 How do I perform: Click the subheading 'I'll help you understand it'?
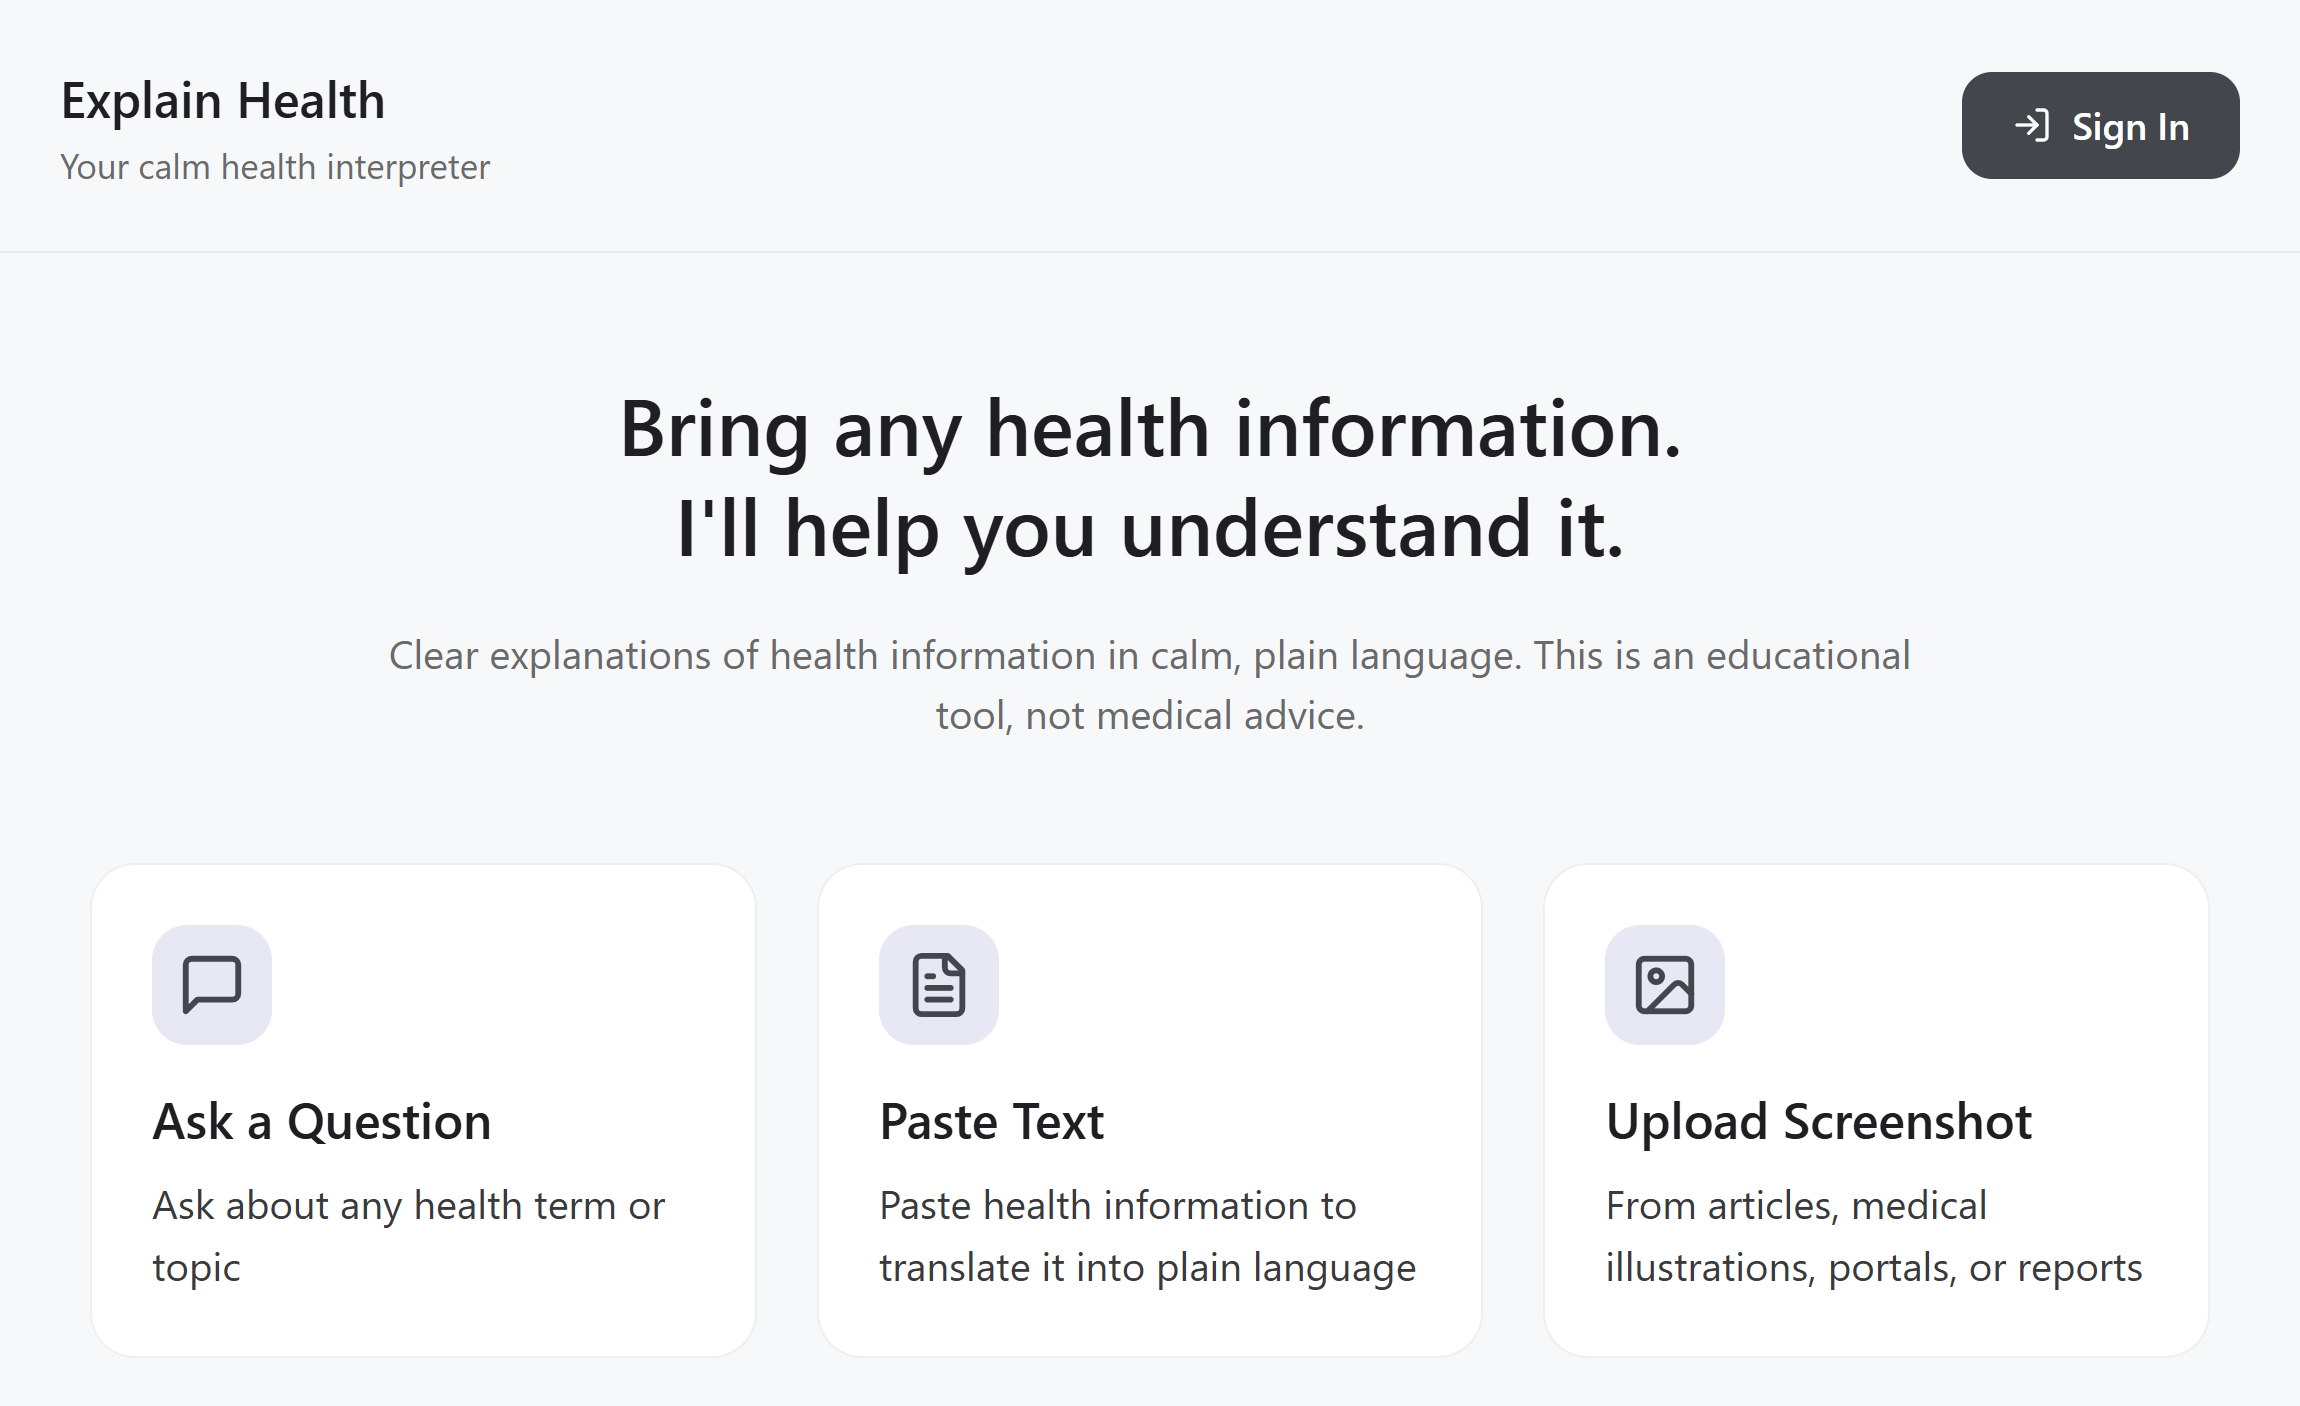tap(1149, 525)
